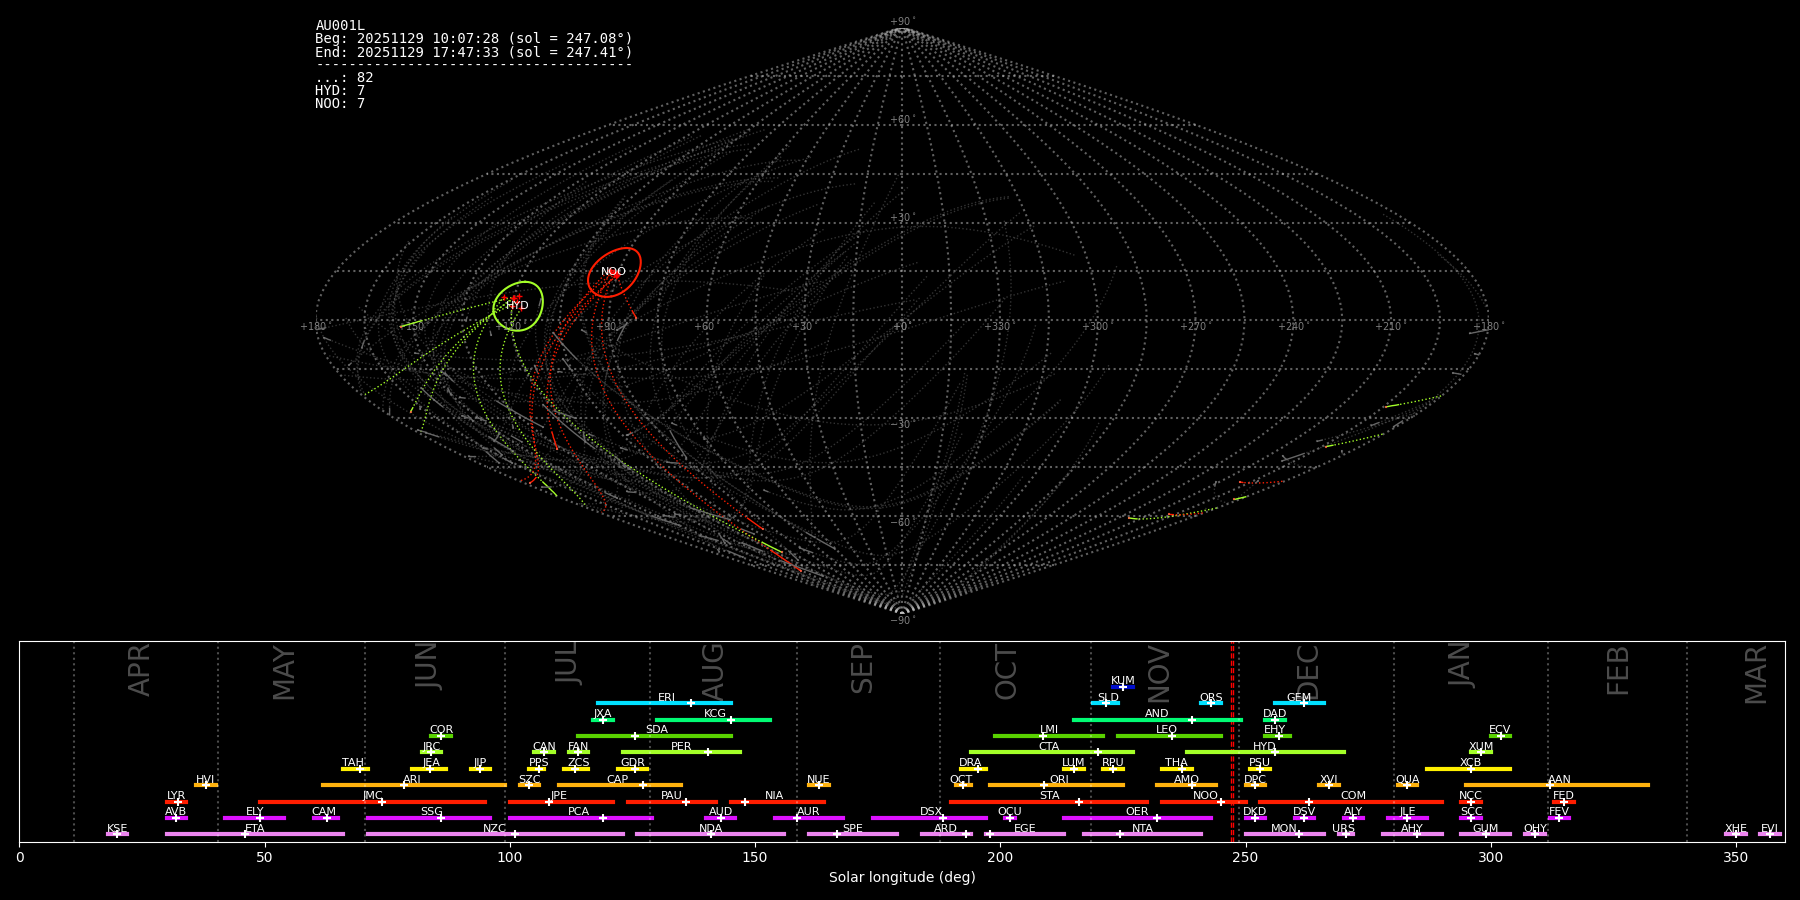Select the orange AAN shower bar
The image size is (1800, 900).
point(1600,785)
